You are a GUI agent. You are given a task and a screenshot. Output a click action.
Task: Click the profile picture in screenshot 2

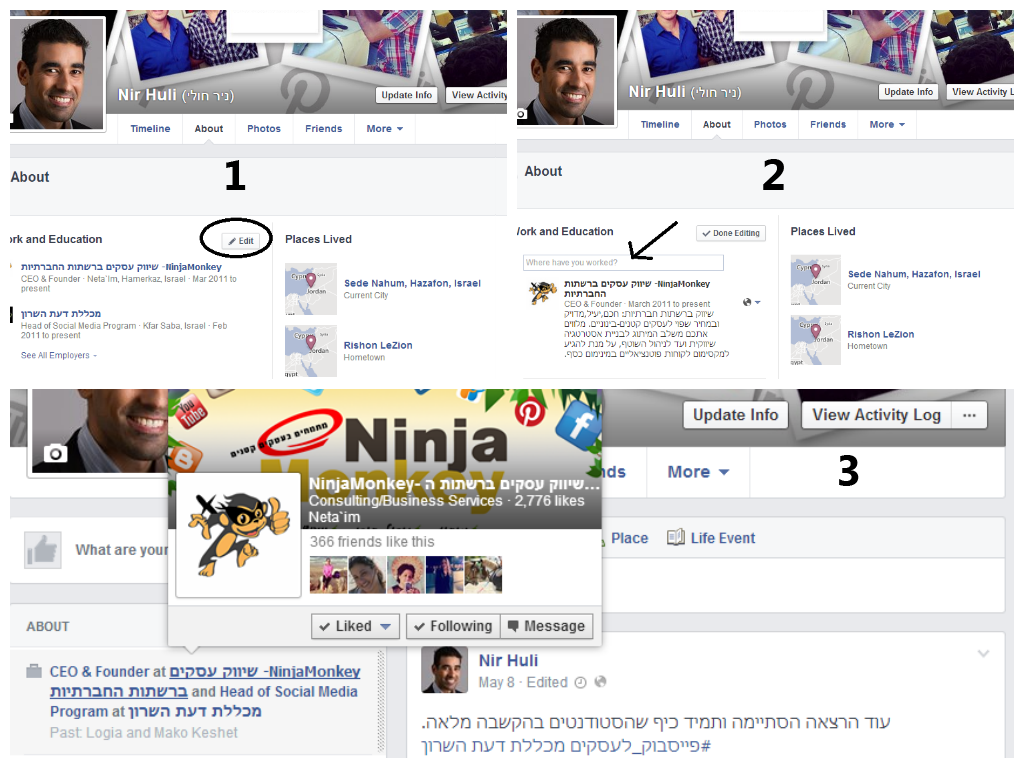click(x=566, y=70)
